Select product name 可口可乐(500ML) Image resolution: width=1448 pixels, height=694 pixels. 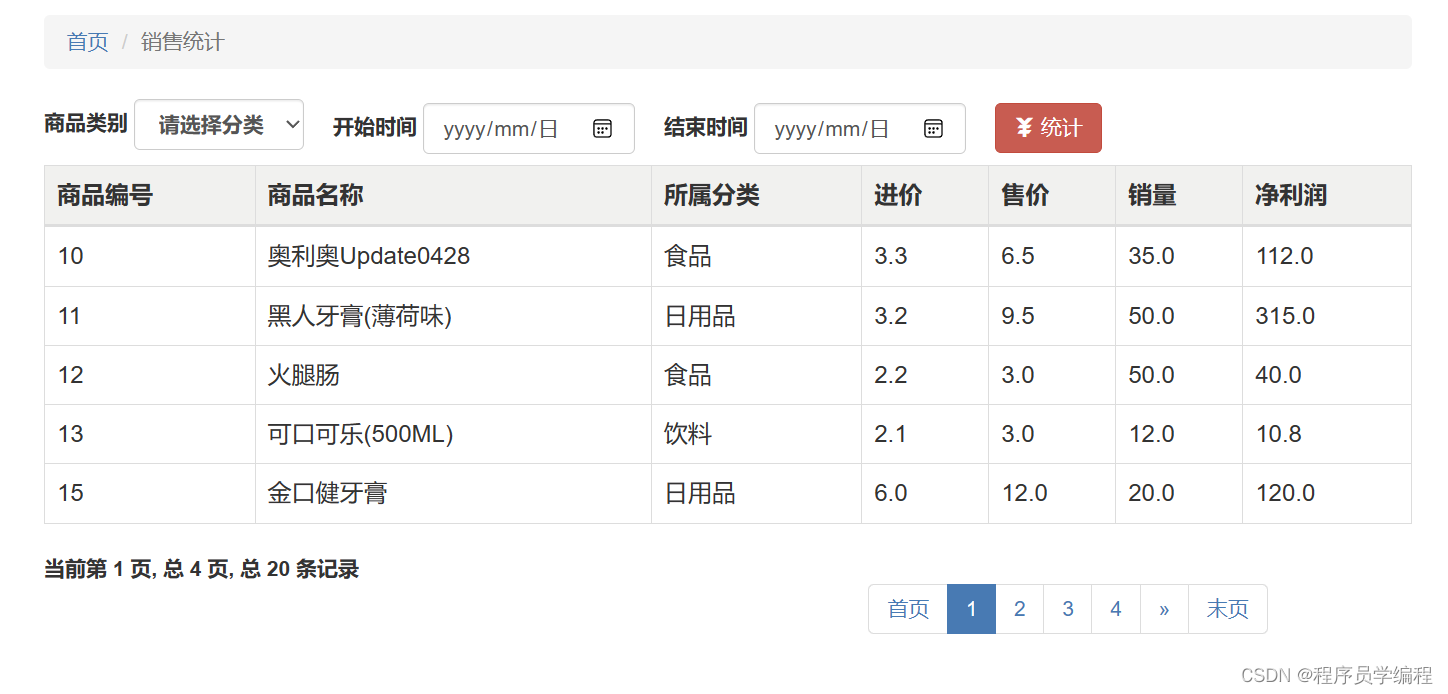click(360, 434)
